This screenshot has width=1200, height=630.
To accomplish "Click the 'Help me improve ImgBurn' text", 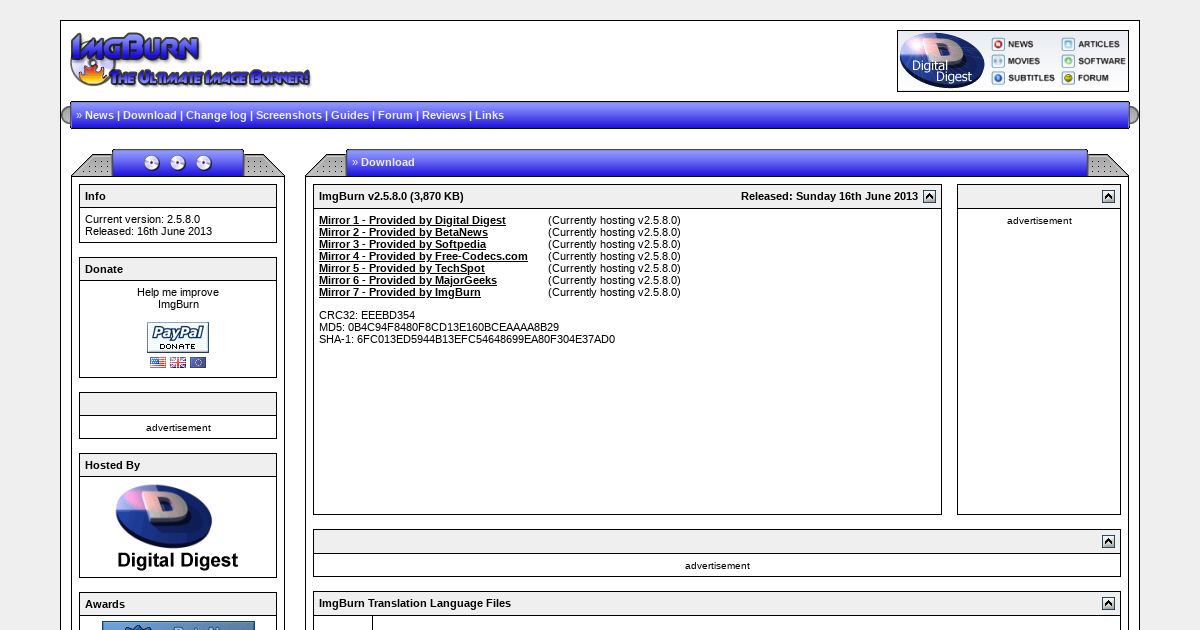I will [178, 298].
